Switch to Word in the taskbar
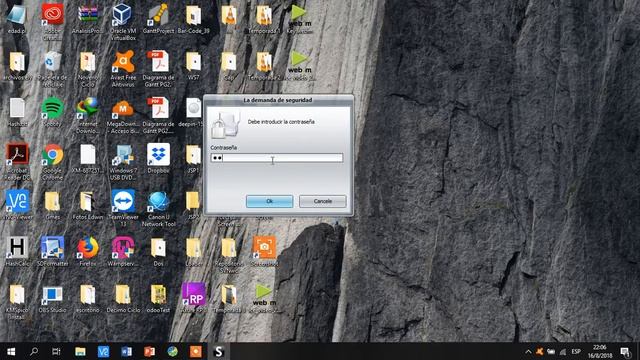The image size is (640, 360). click(126, 351)
